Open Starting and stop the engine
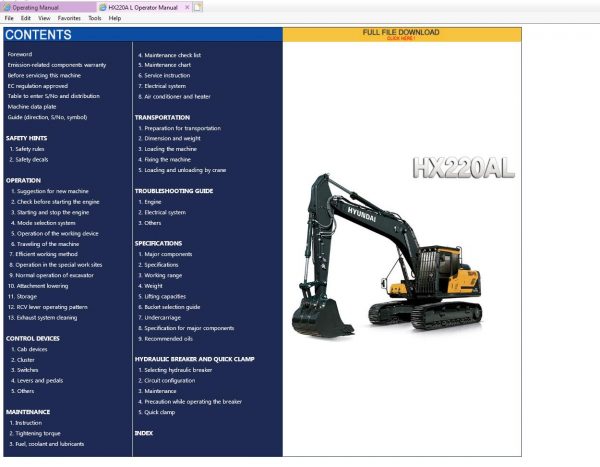600x467 pixels. tap(50, 212)
